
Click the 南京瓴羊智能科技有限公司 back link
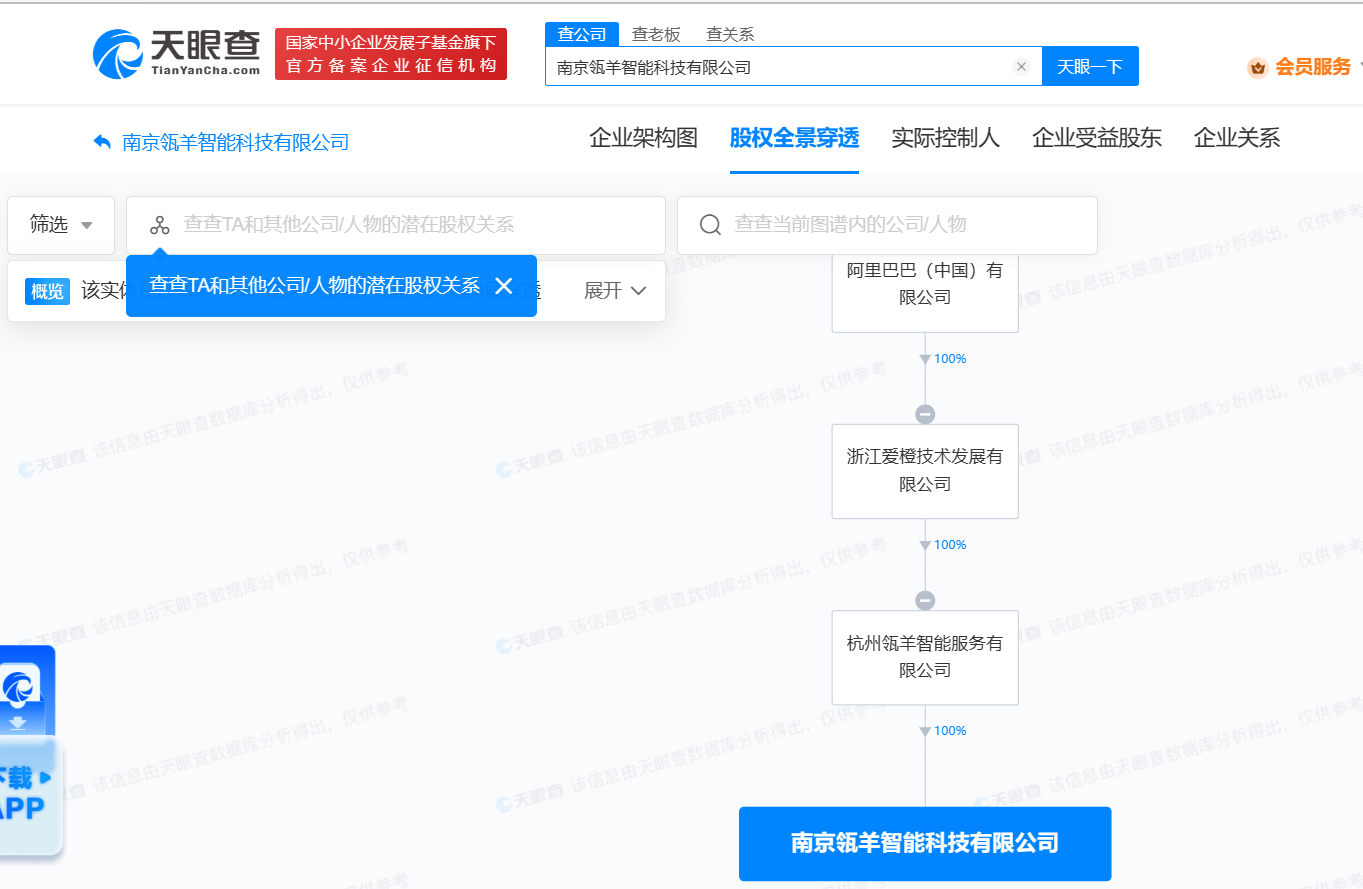(x=236, y=142)
